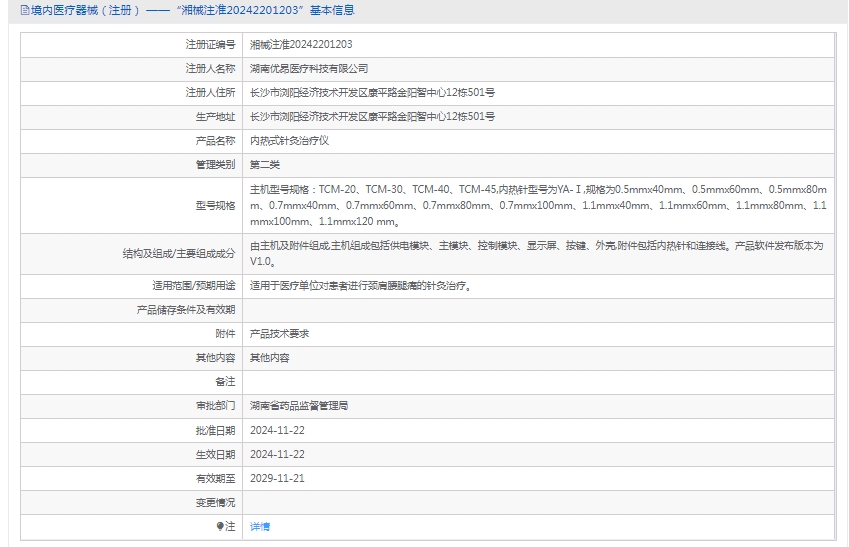This screenshot has width=849, height=547.
Task: Select product name 内热式针灸治疗仪
Action: click(x=289, y=141)
